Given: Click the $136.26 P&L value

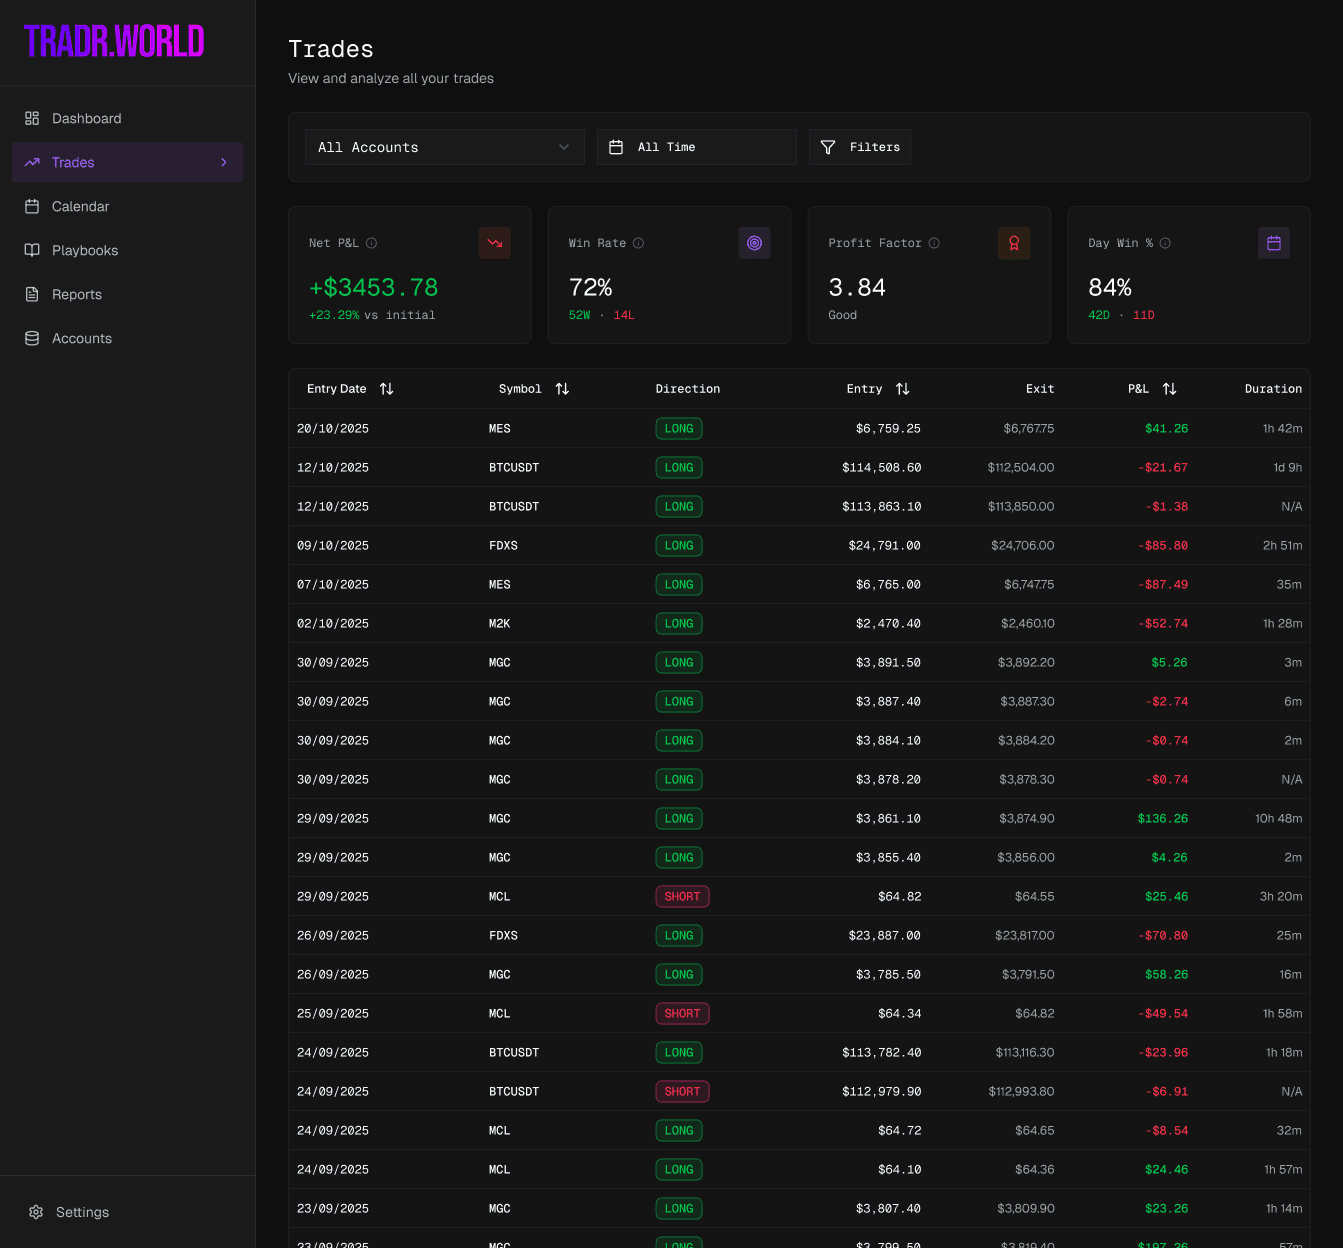Looking at the screenshot, I should (1163, 818).
